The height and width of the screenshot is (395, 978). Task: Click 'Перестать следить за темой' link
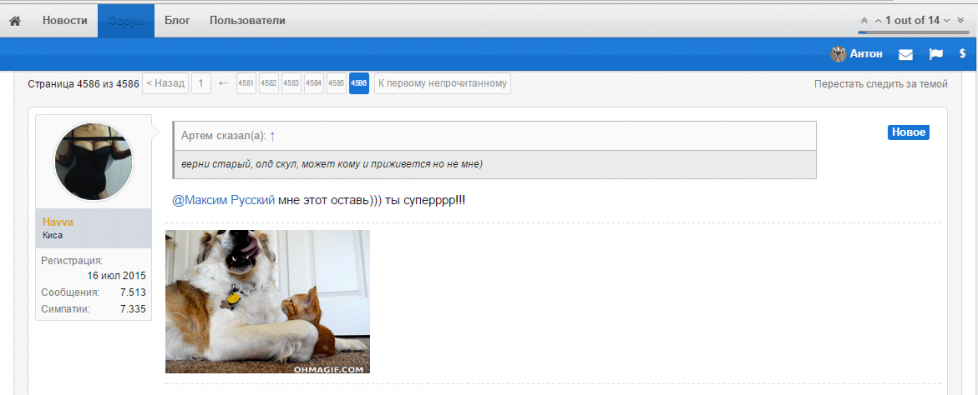pyautogui.click(x=881, y=84)
